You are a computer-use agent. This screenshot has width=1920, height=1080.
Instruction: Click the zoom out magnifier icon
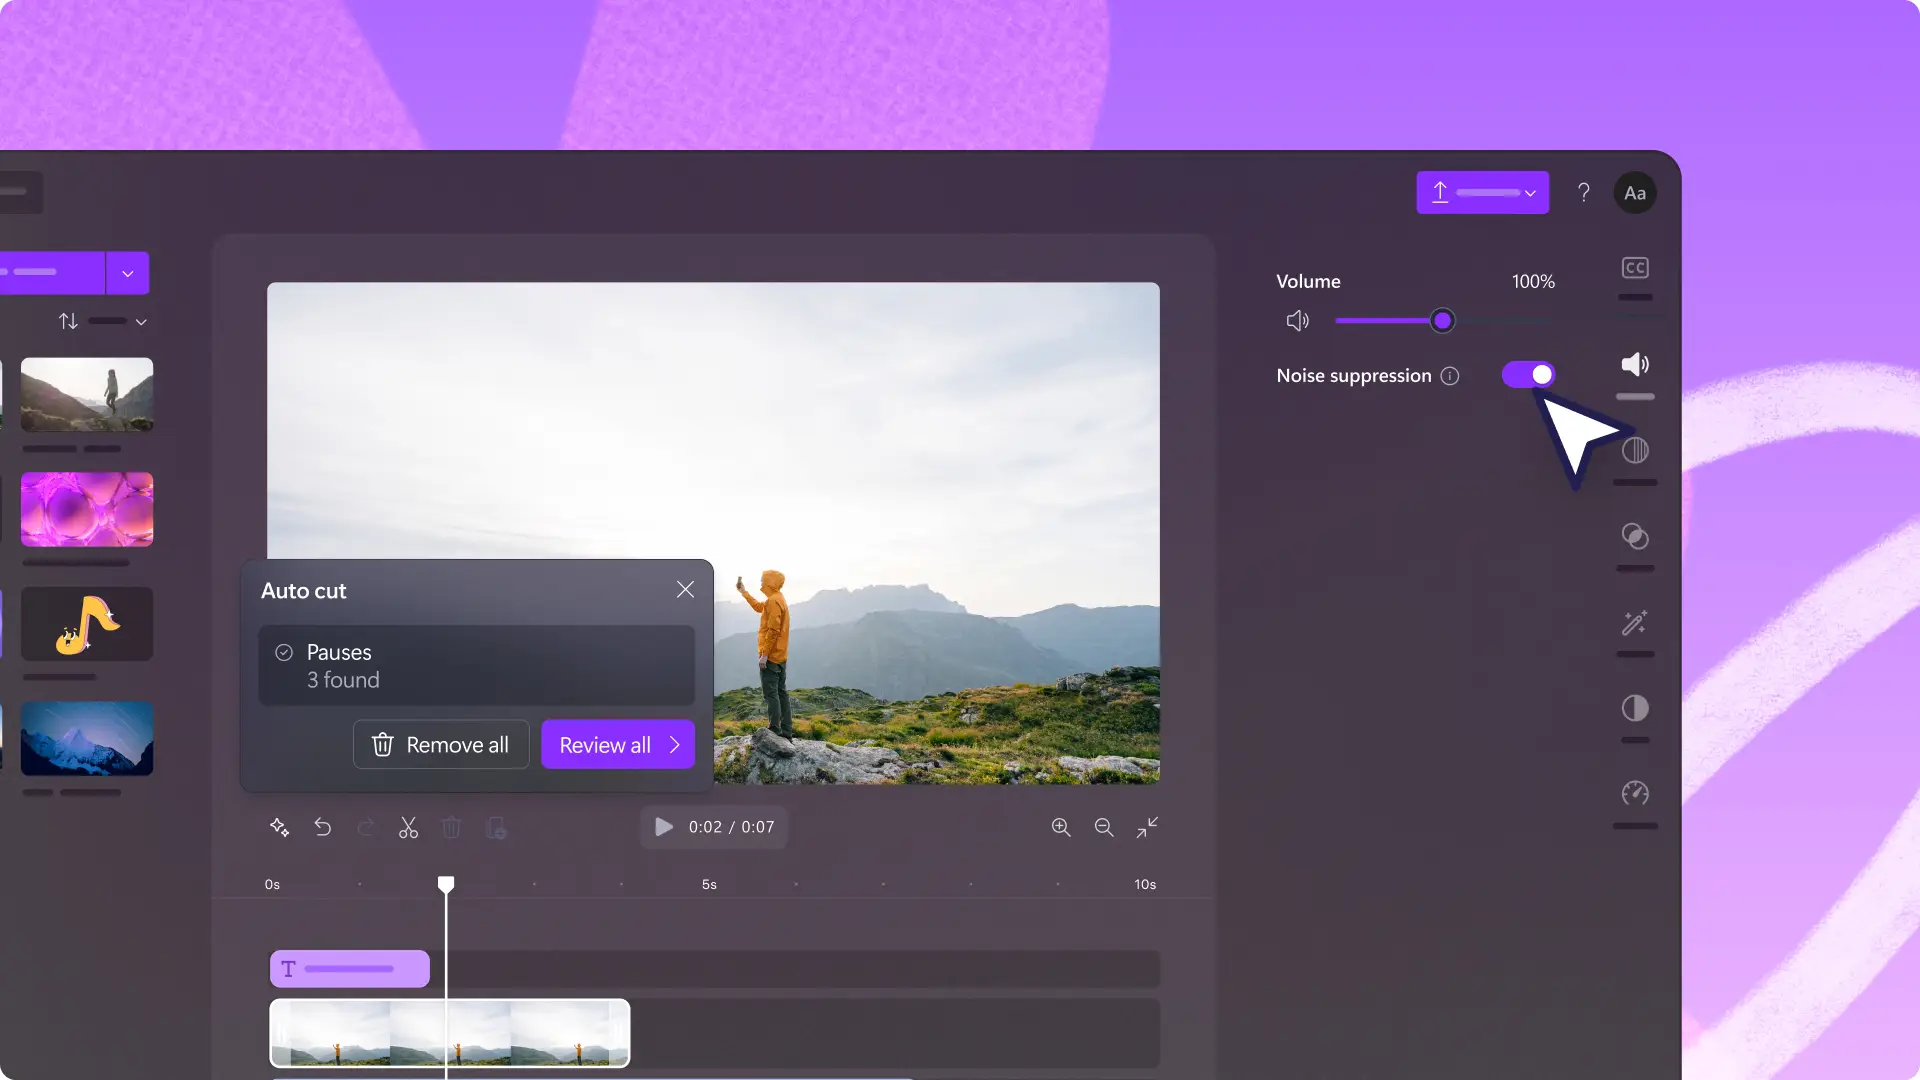[x=1104, y=827]
